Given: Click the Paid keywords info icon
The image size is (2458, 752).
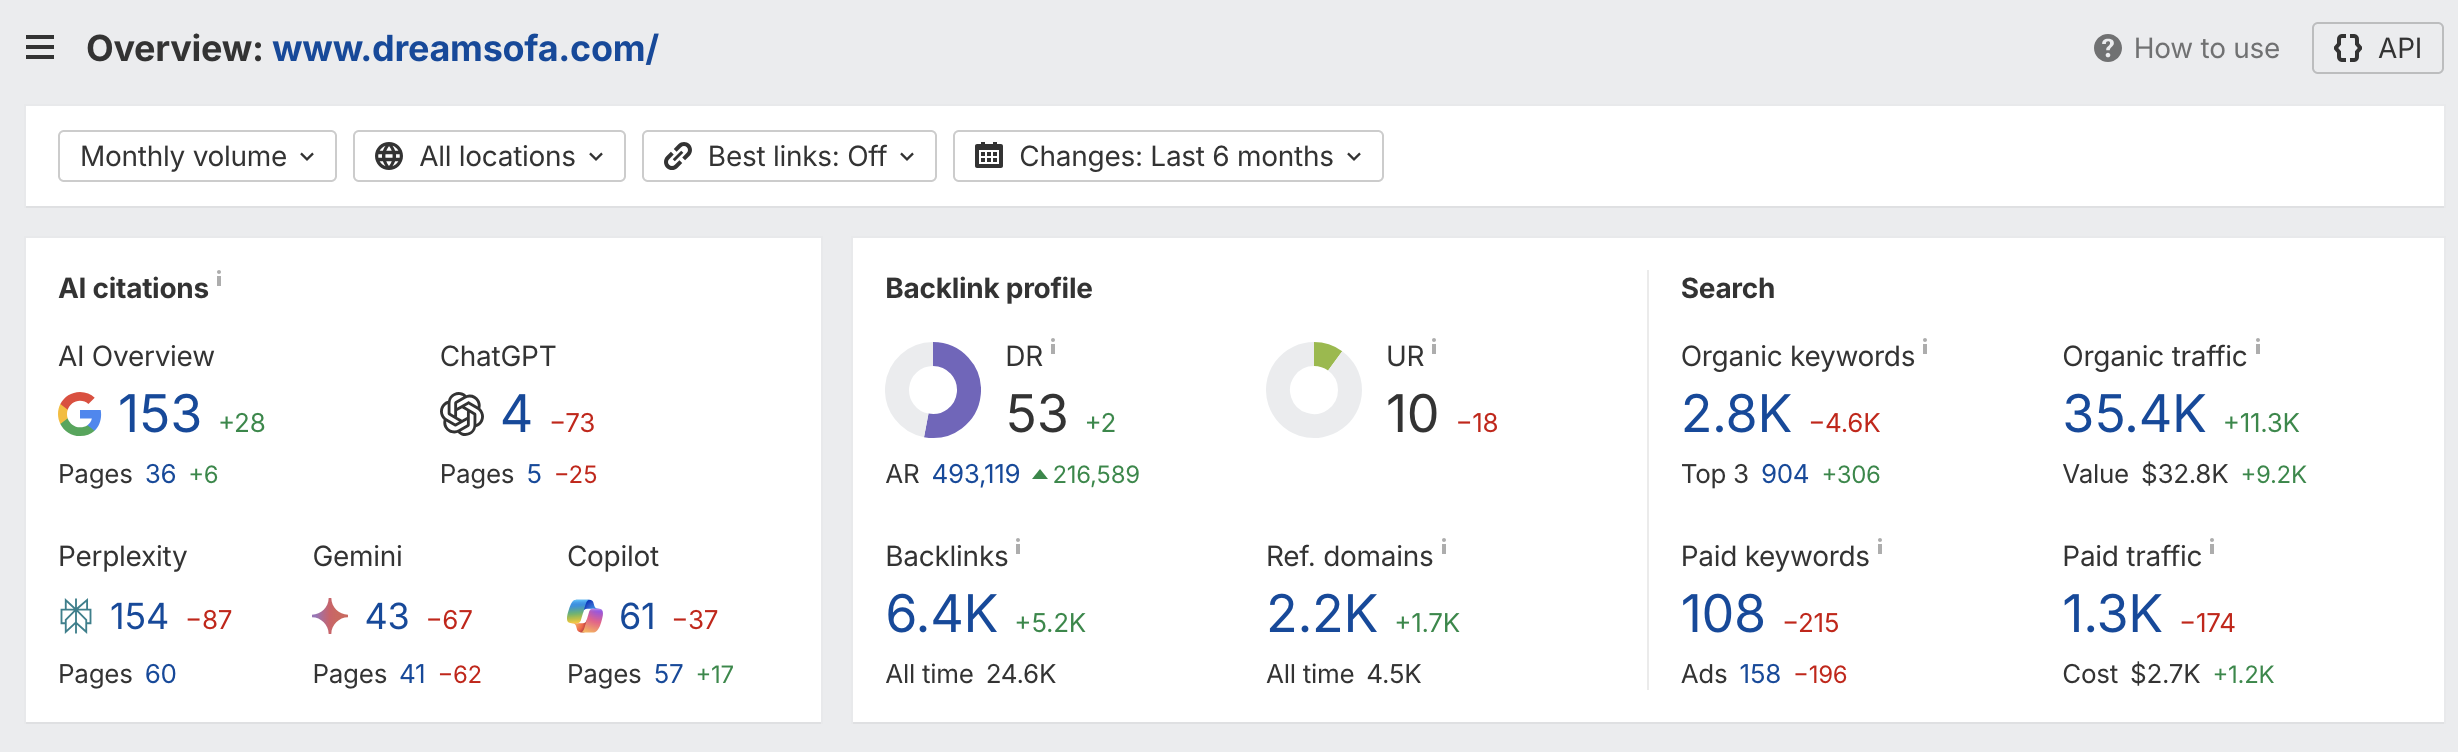Looking at the screenshot, I should click(x=1880, y=546).
